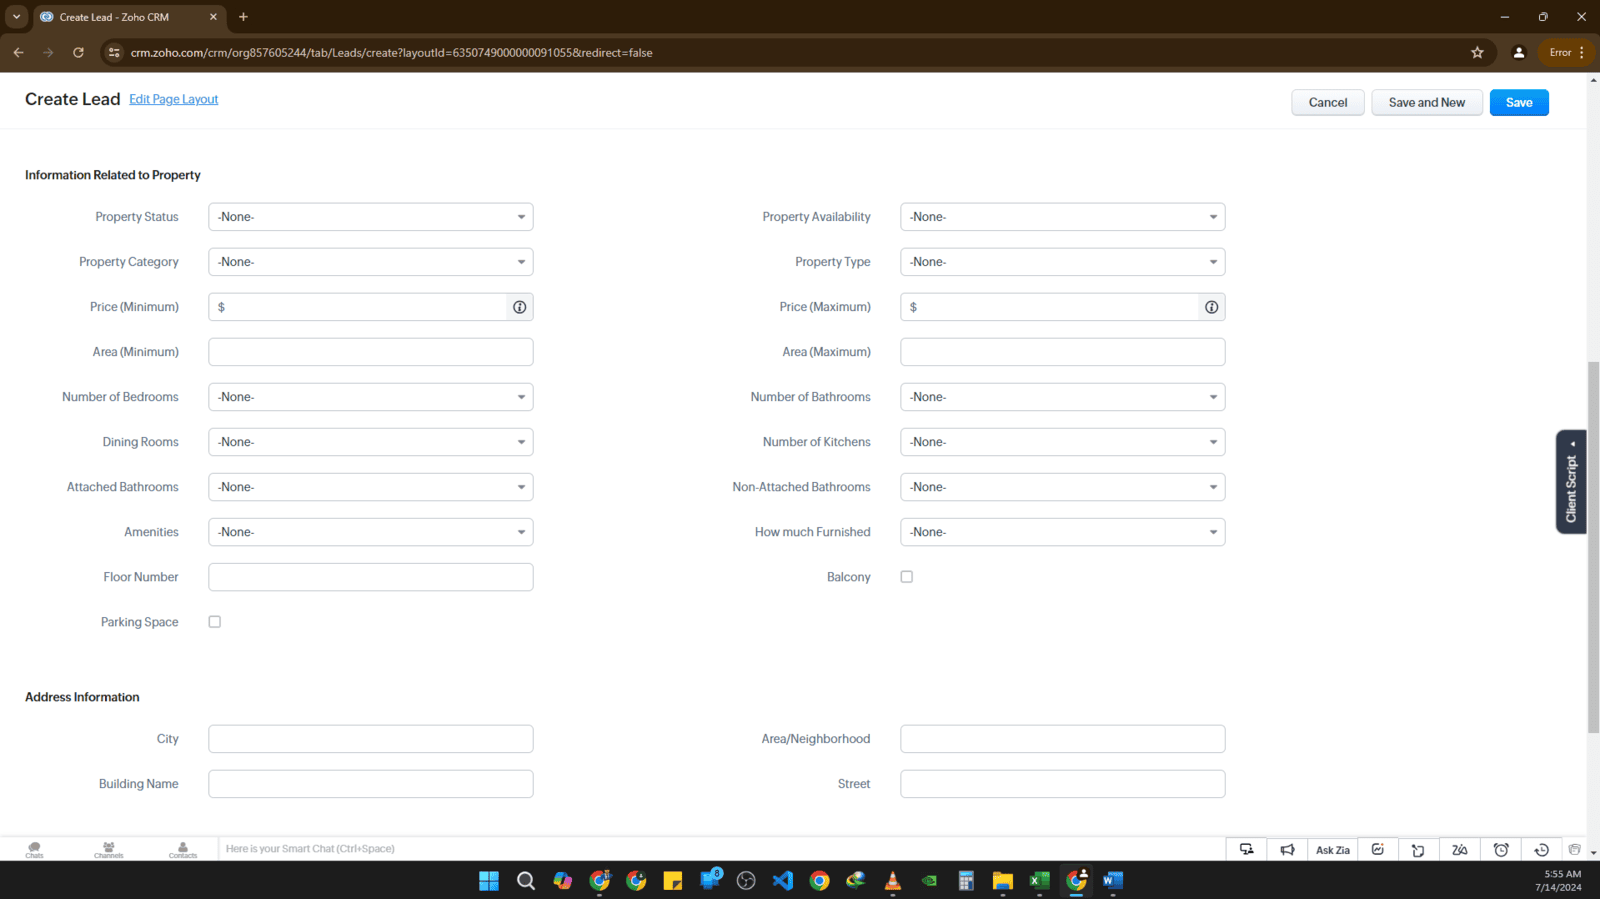Open the How much Furnished dropdown
This screenshot has width=1600, height=899.
point(1063,532)
